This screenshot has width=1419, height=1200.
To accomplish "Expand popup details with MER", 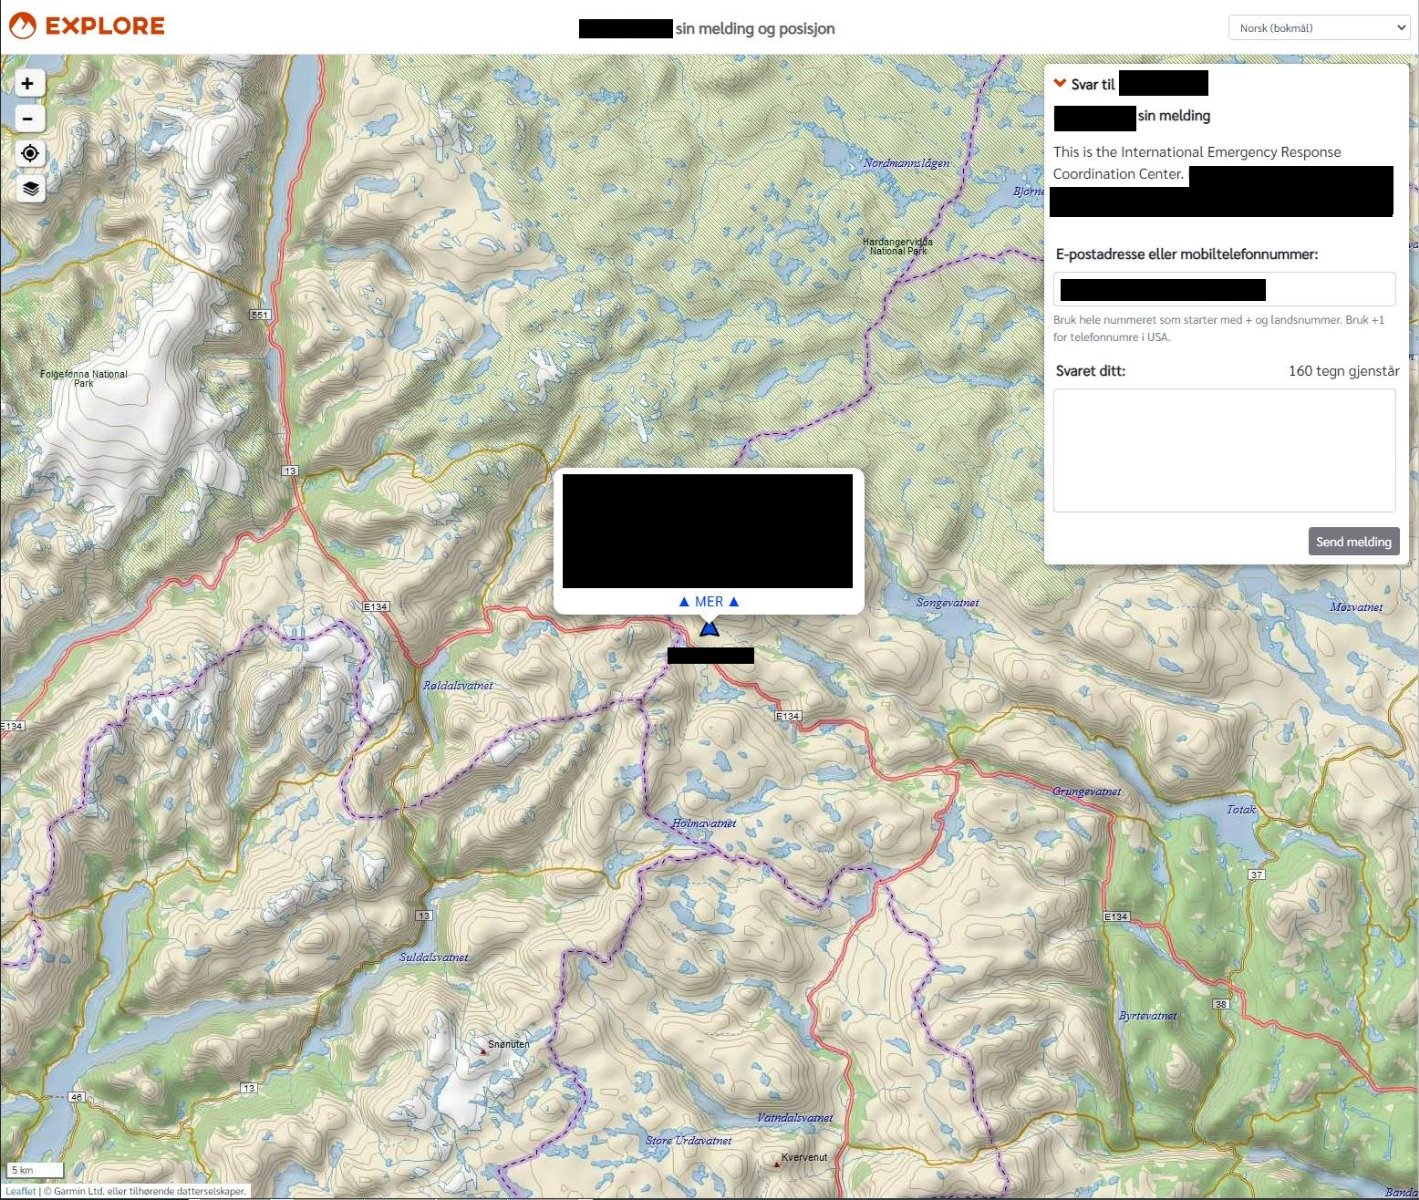I will coord(708,602).
